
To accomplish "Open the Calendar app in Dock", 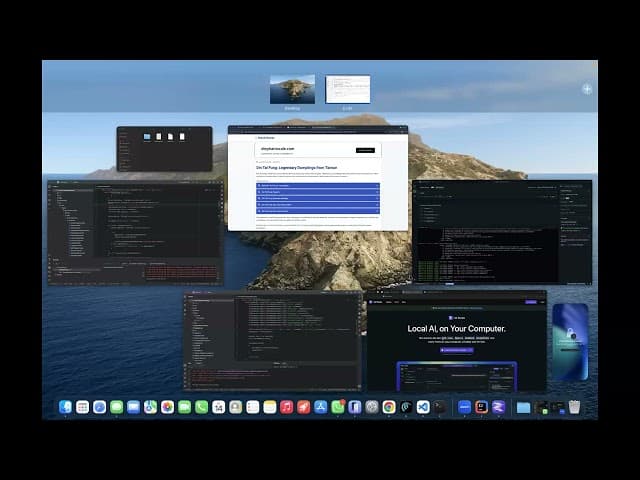I will pyautogui.click(x=218, y=407).
